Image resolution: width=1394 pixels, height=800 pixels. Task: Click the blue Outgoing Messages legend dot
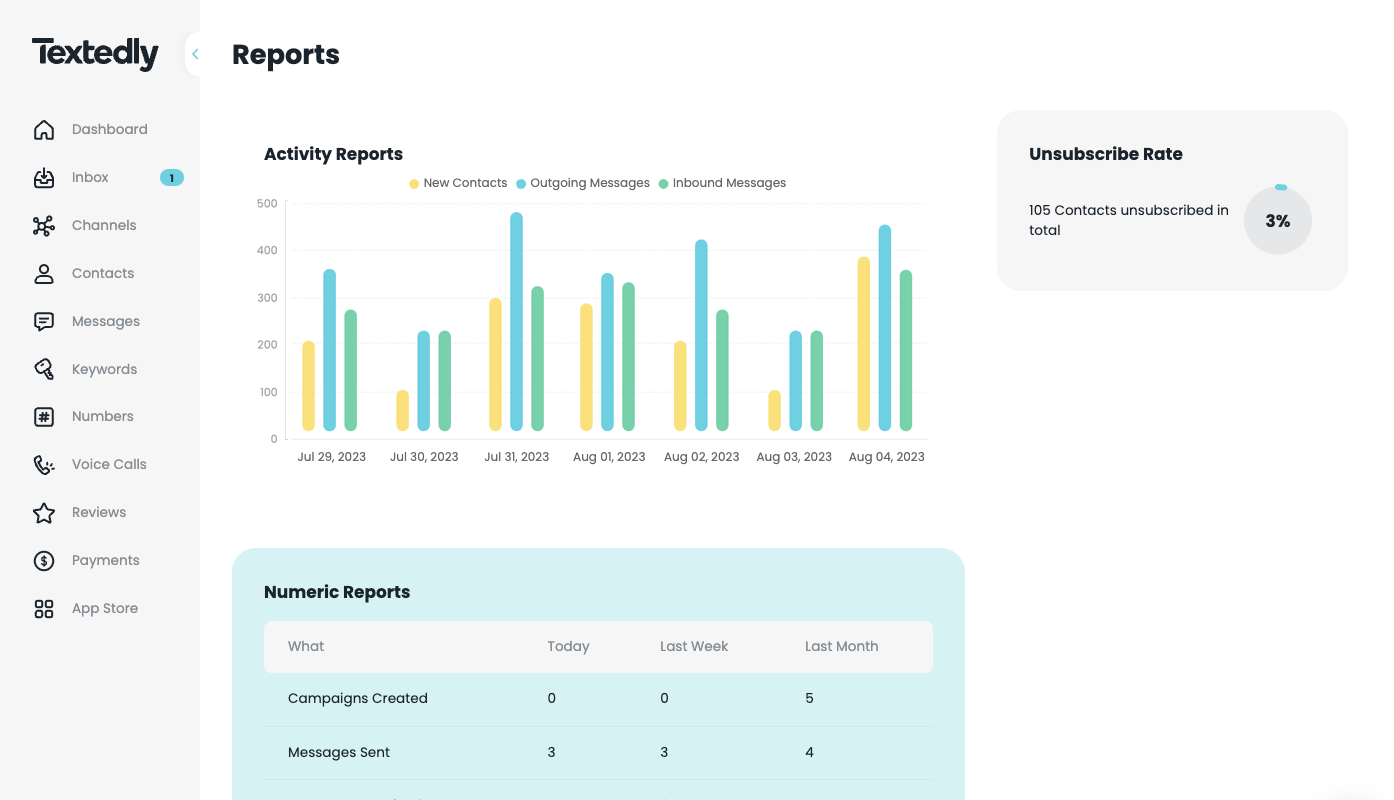tap(521, 184)
